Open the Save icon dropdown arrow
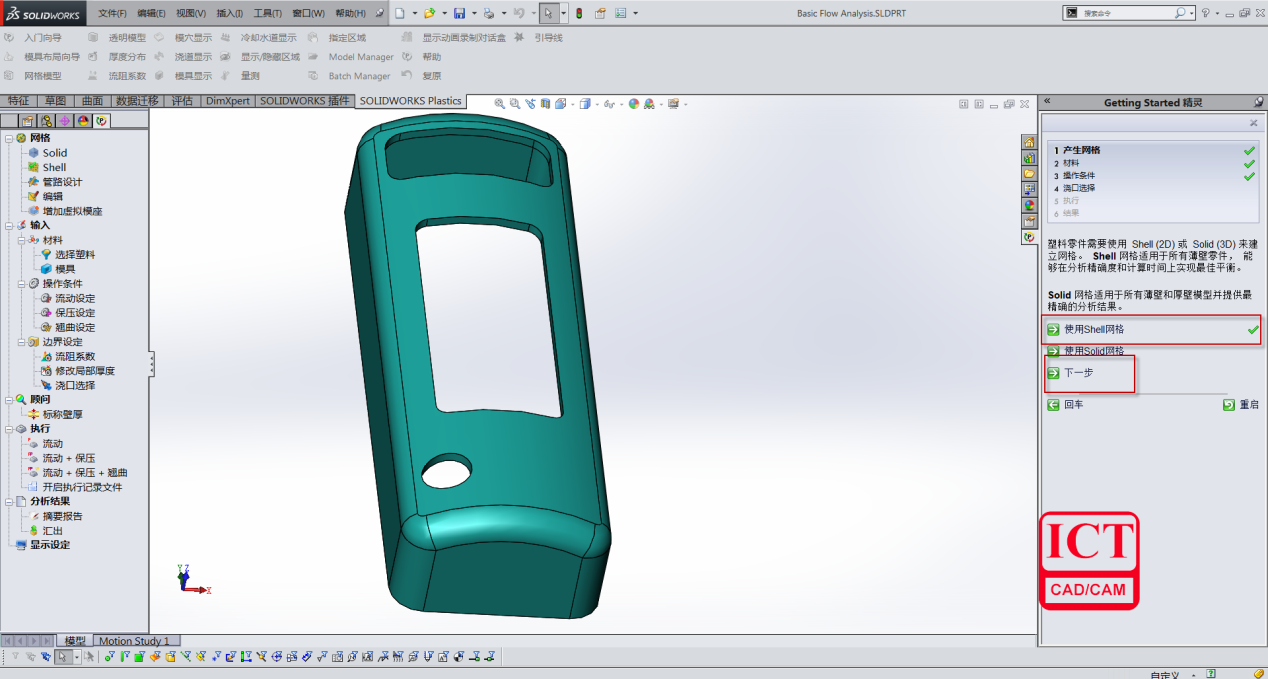 472,13
